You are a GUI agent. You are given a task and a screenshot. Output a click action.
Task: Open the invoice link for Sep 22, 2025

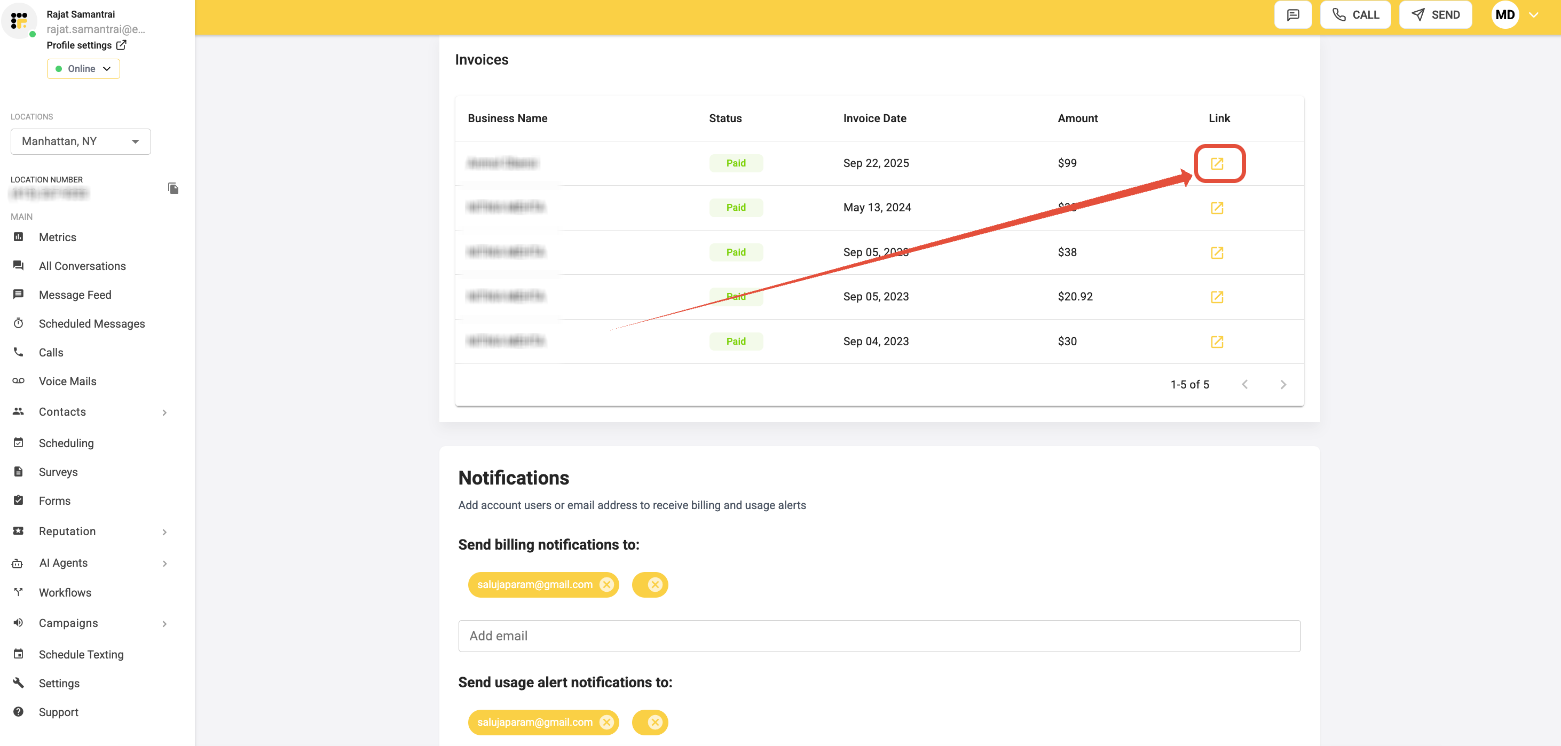click(x=1217, y=163)
